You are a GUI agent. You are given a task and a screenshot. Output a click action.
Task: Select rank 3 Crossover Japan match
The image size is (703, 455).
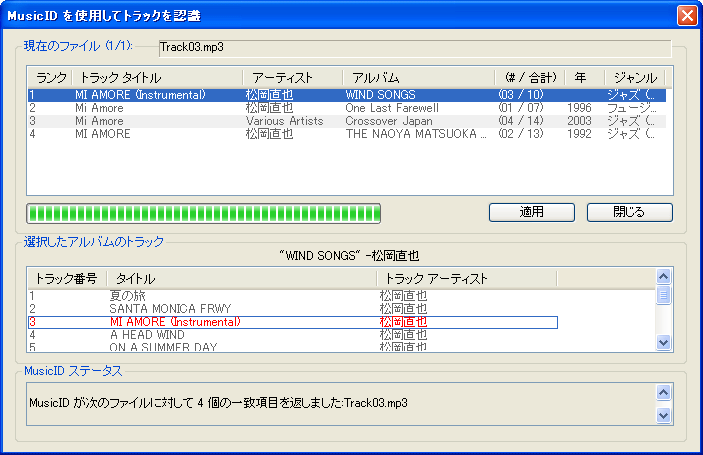[x=347, y=121]
